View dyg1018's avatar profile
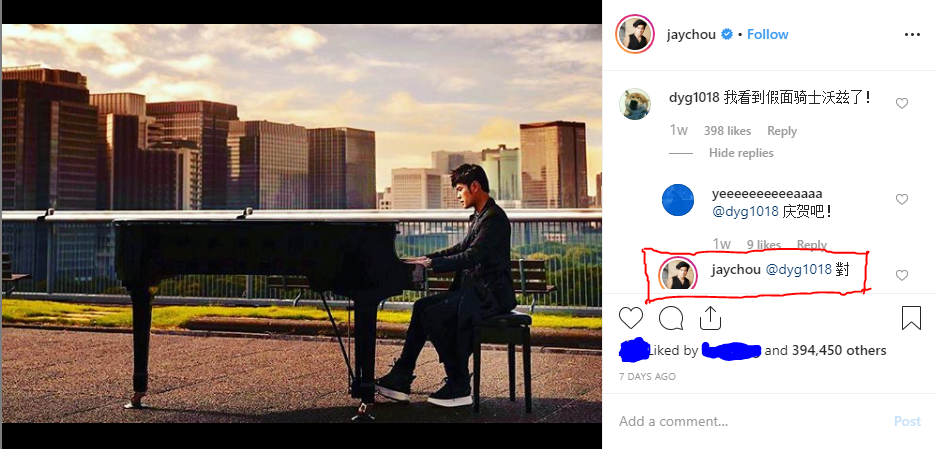 click(635, 104)
